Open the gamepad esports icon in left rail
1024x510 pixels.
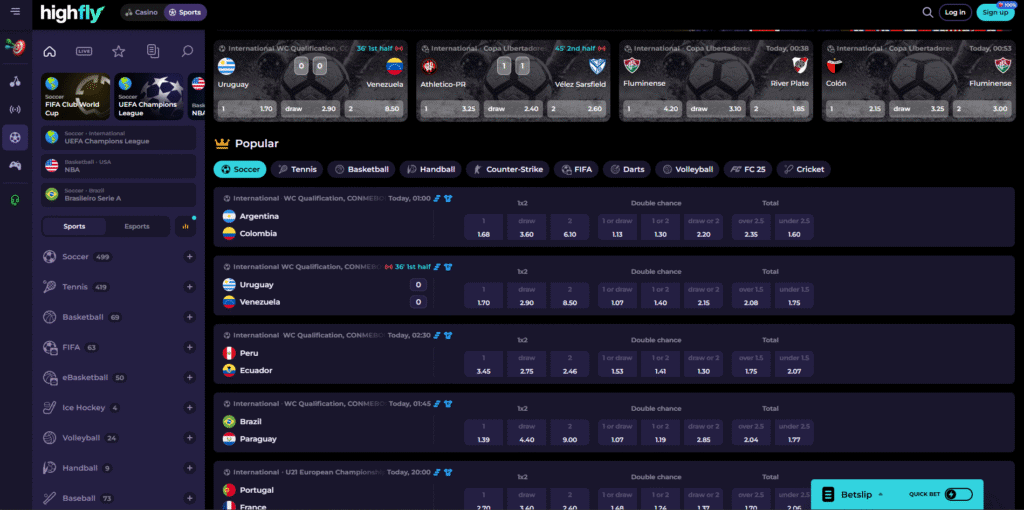click(15, 166)
